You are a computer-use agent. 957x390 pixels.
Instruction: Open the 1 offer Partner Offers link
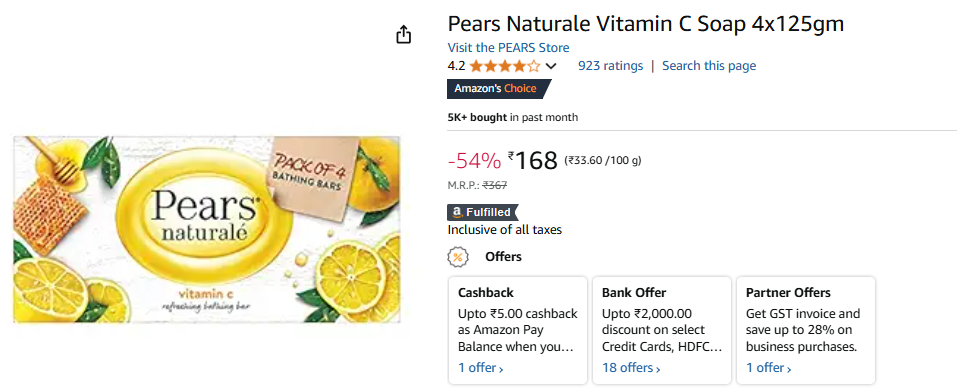(769, 368)
